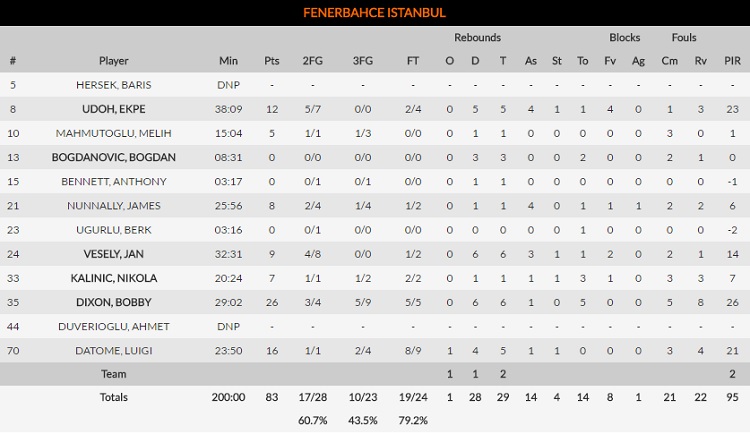Click the Player column header
750x434 pixels.
(x=114, y=61)
